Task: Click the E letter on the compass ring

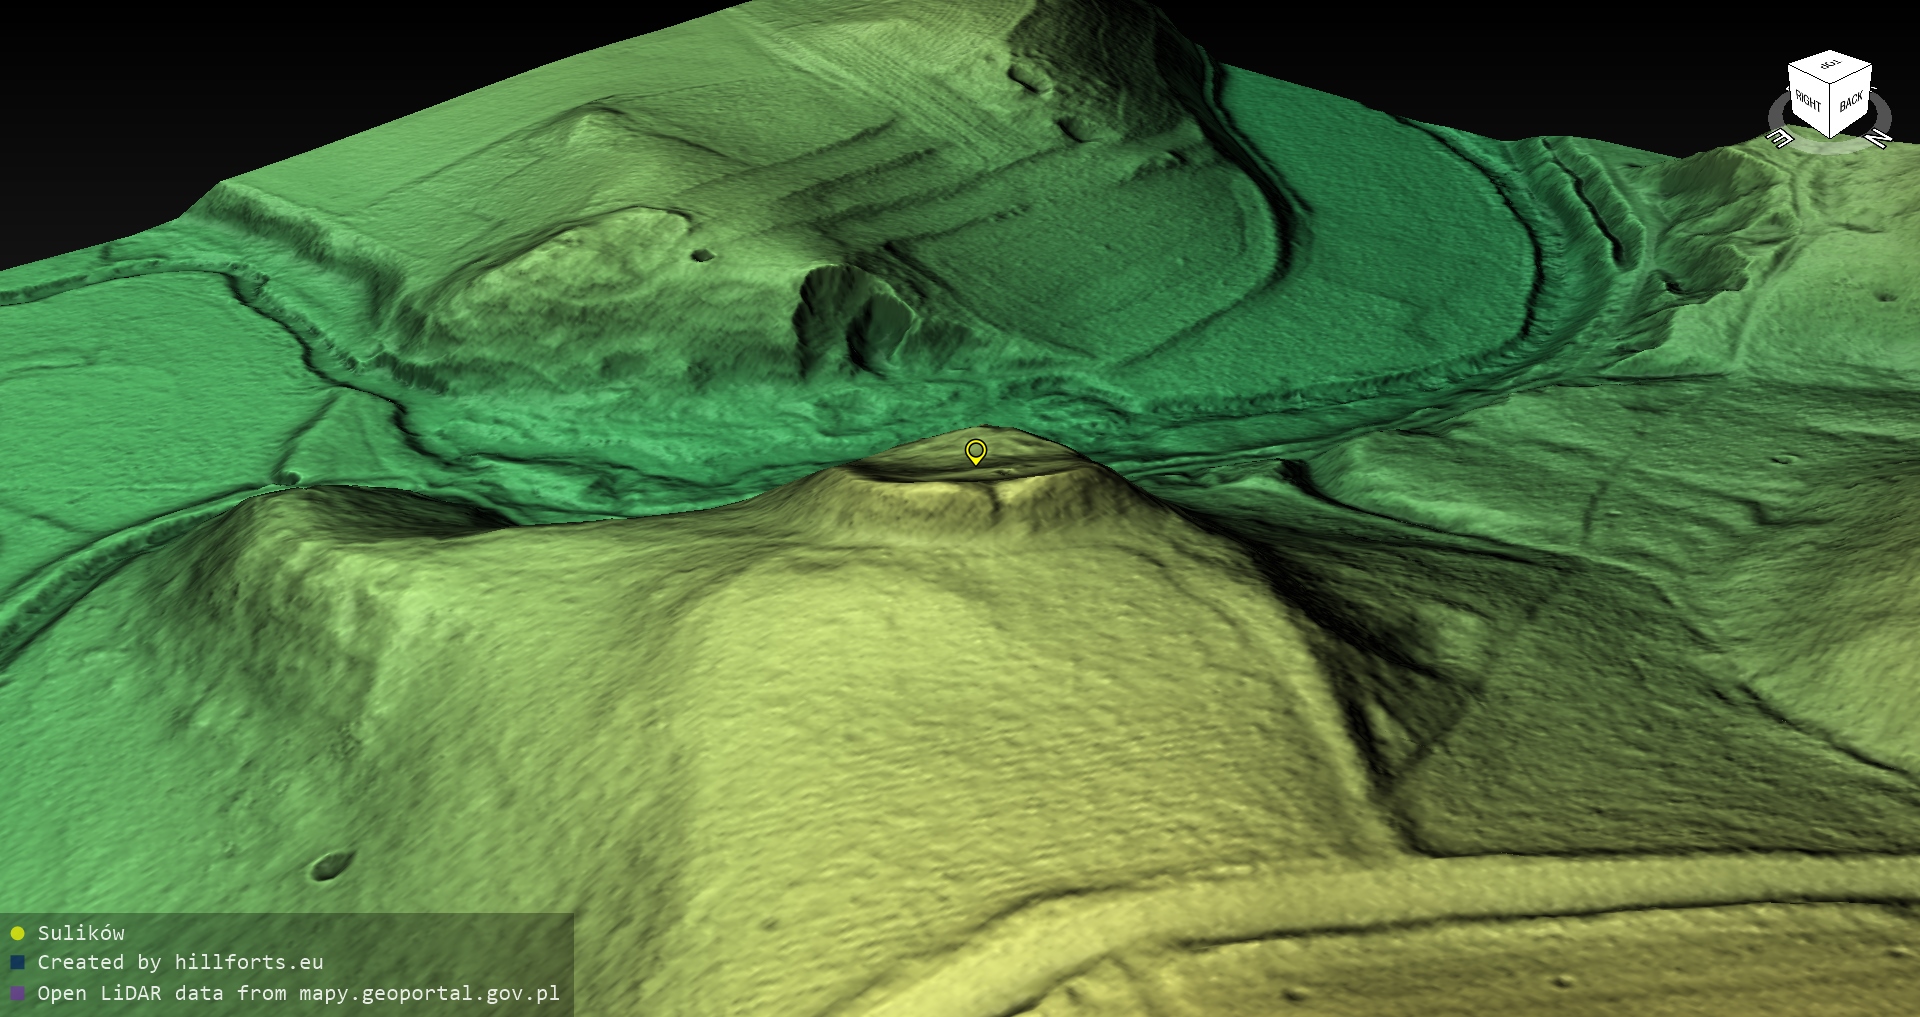Action: click(x=1780, y=137)
